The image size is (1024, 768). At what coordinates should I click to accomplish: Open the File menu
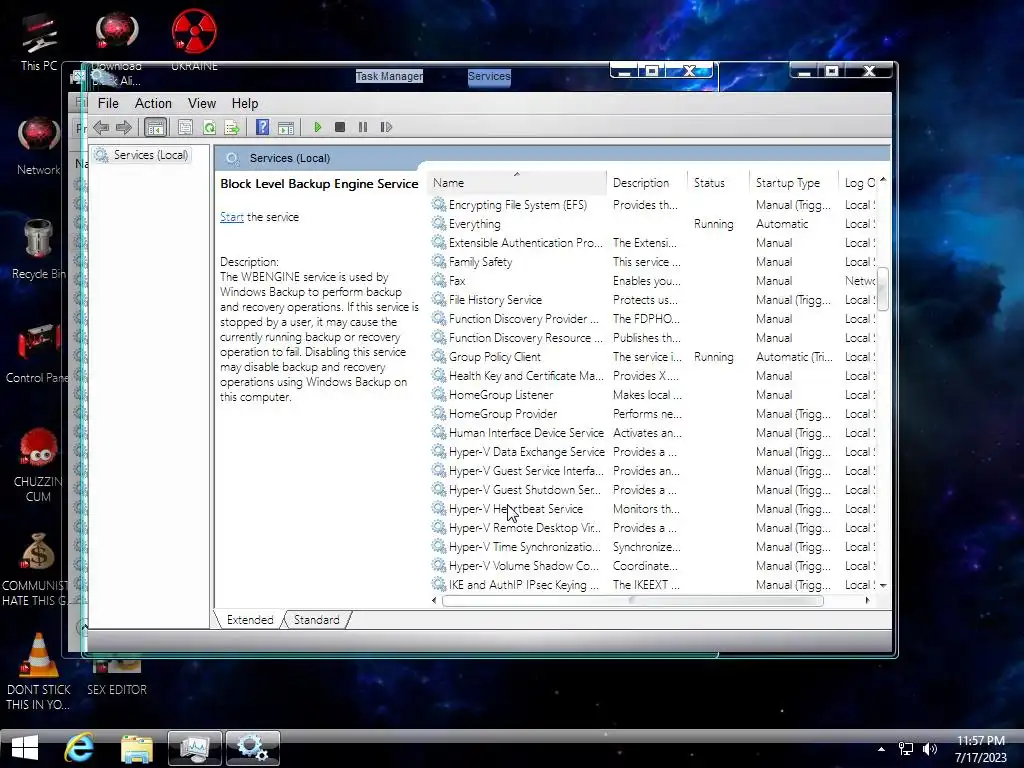point(108,103)
